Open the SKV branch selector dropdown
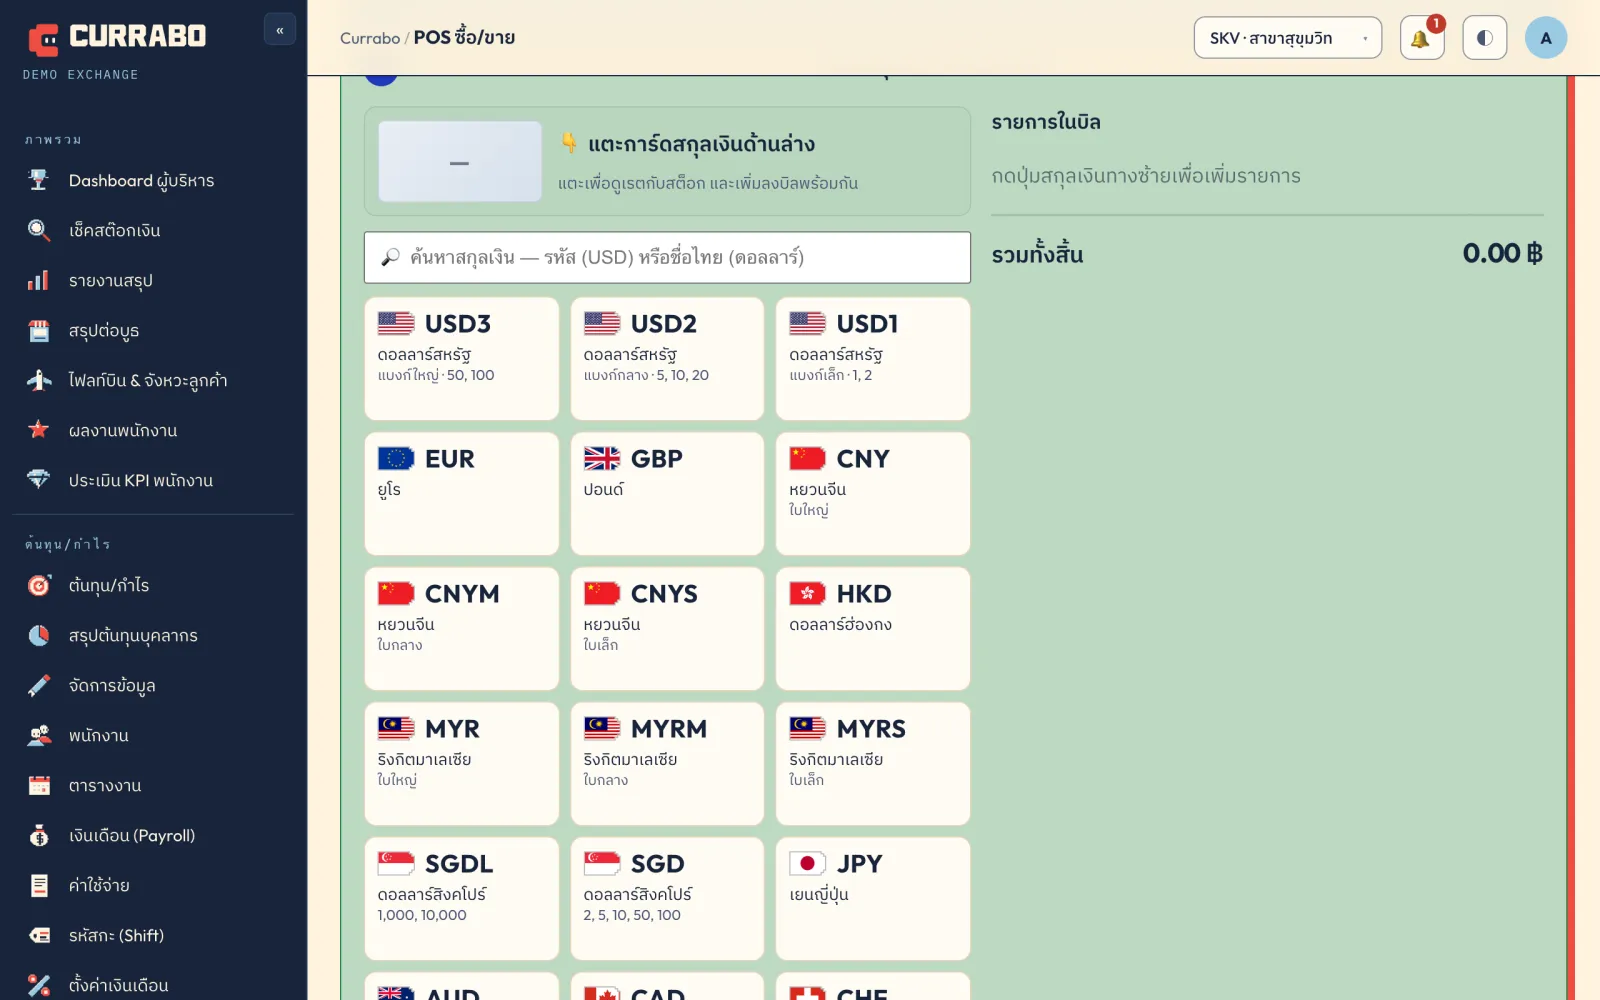 click(1287, 38)
